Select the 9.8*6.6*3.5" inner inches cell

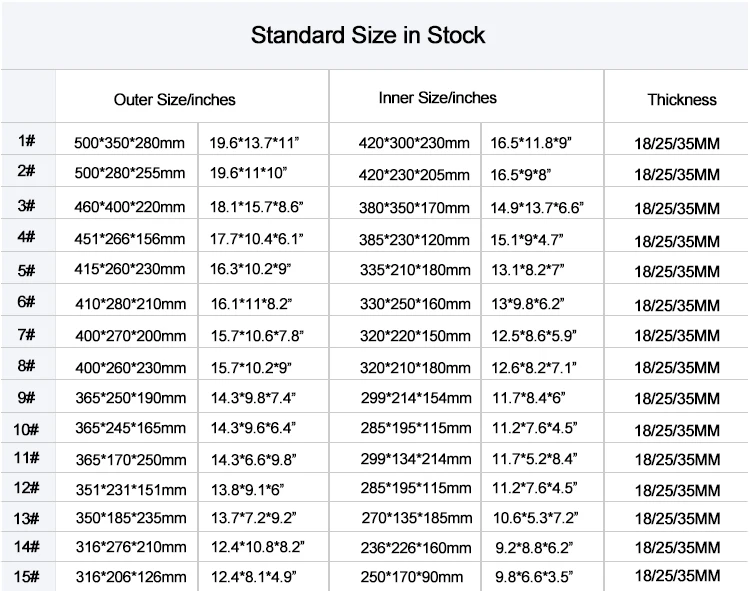point(533,577)
